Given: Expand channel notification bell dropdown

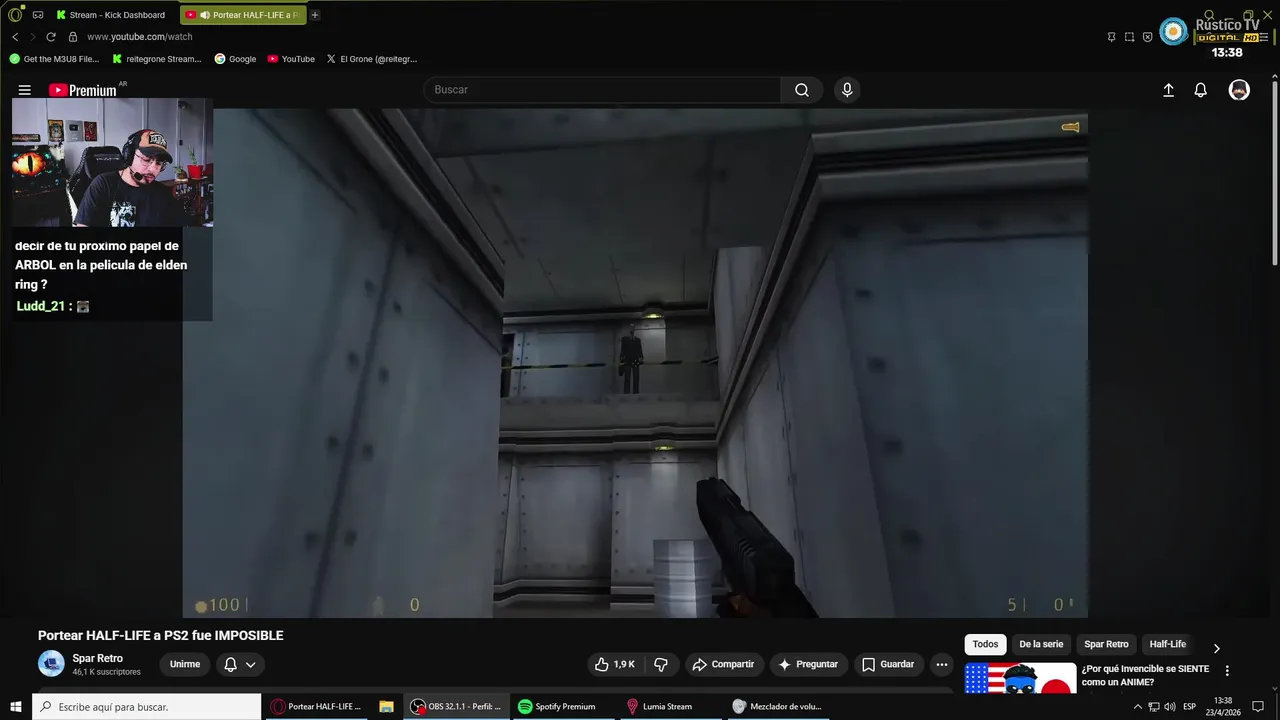Looking at the screenshot, I should (x=240, y=664).
